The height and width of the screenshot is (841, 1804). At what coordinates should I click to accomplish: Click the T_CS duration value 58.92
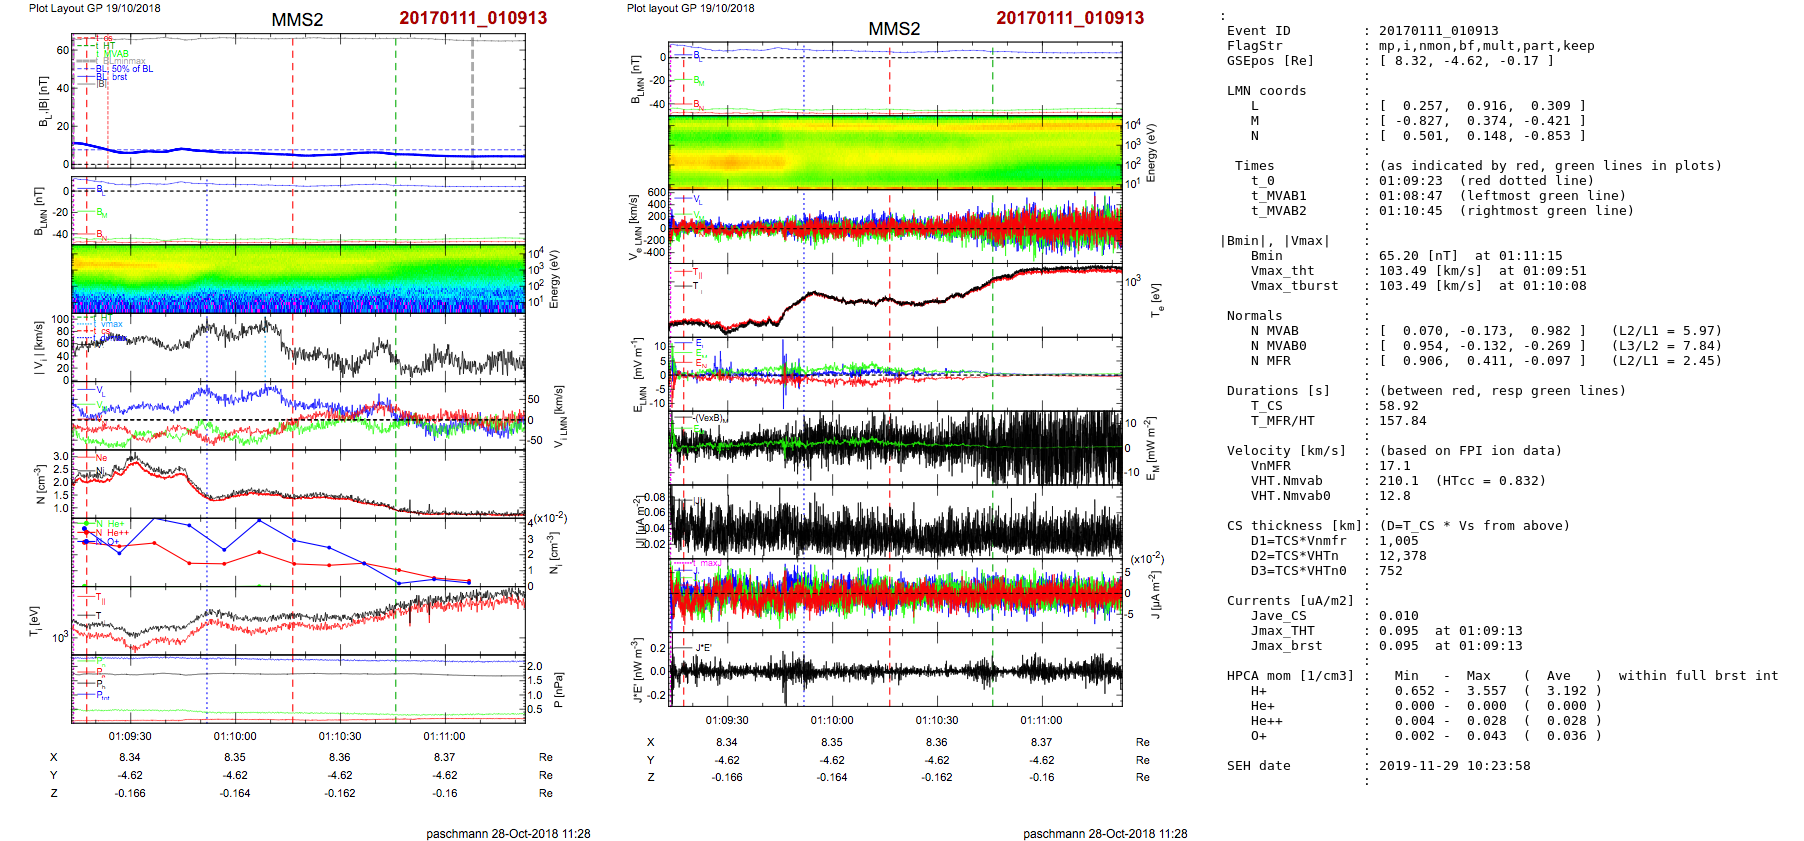click(1399, 406)
